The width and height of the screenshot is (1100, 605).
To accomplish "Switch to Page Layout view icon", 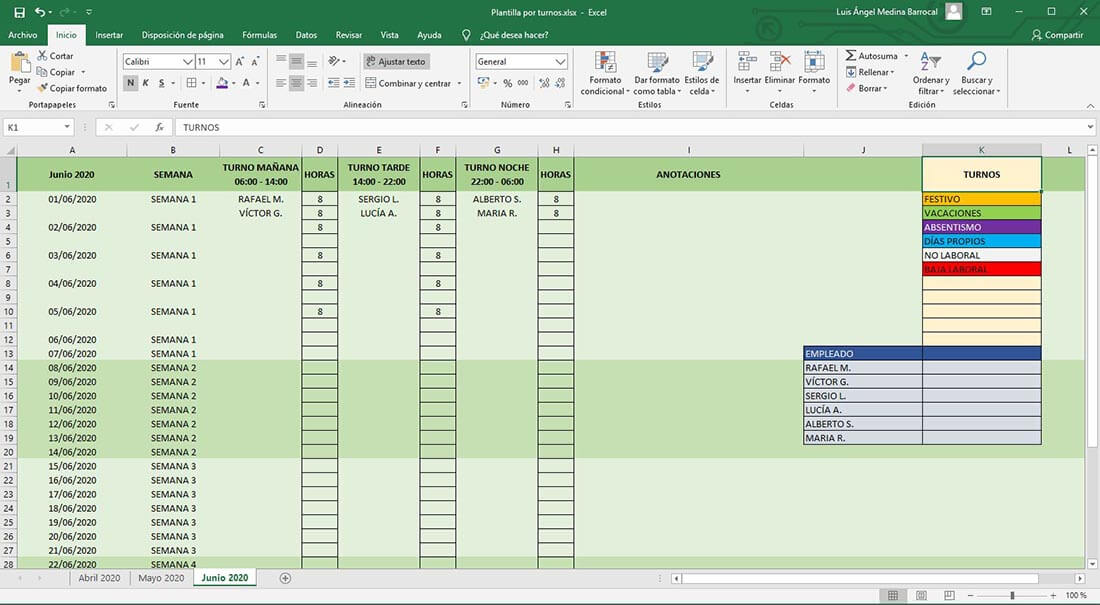I will pyautogui.click(x=921, y=595).
